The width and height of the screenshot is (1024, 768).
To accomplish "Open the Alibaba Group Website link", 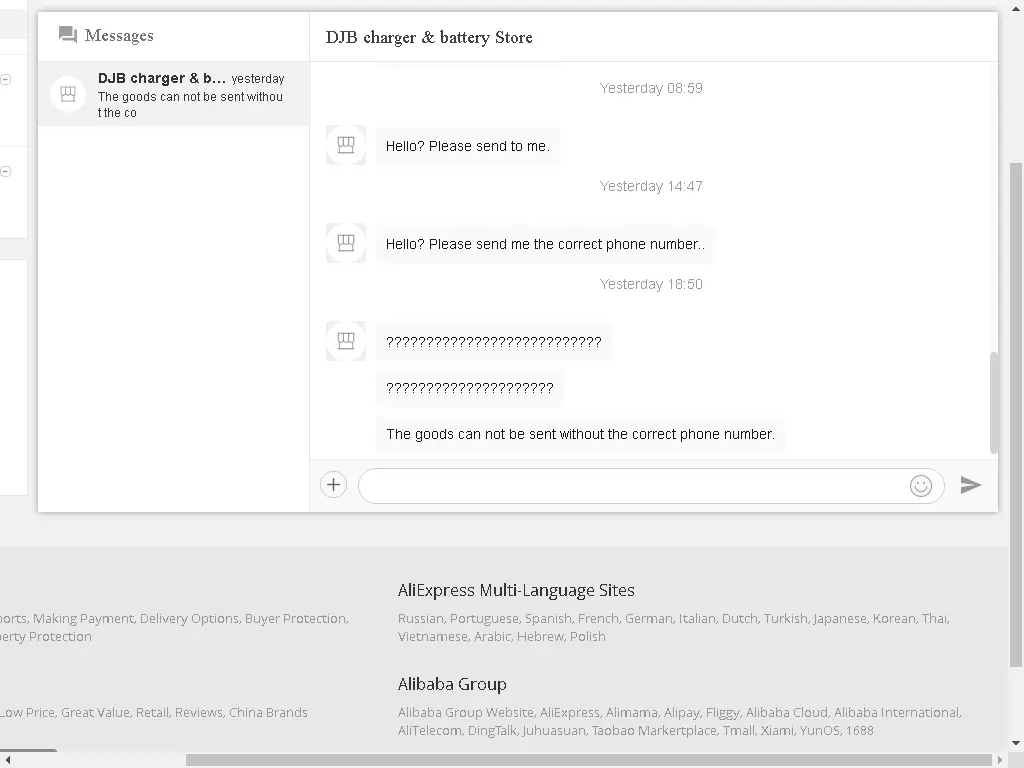I will (x=466, y=712).
